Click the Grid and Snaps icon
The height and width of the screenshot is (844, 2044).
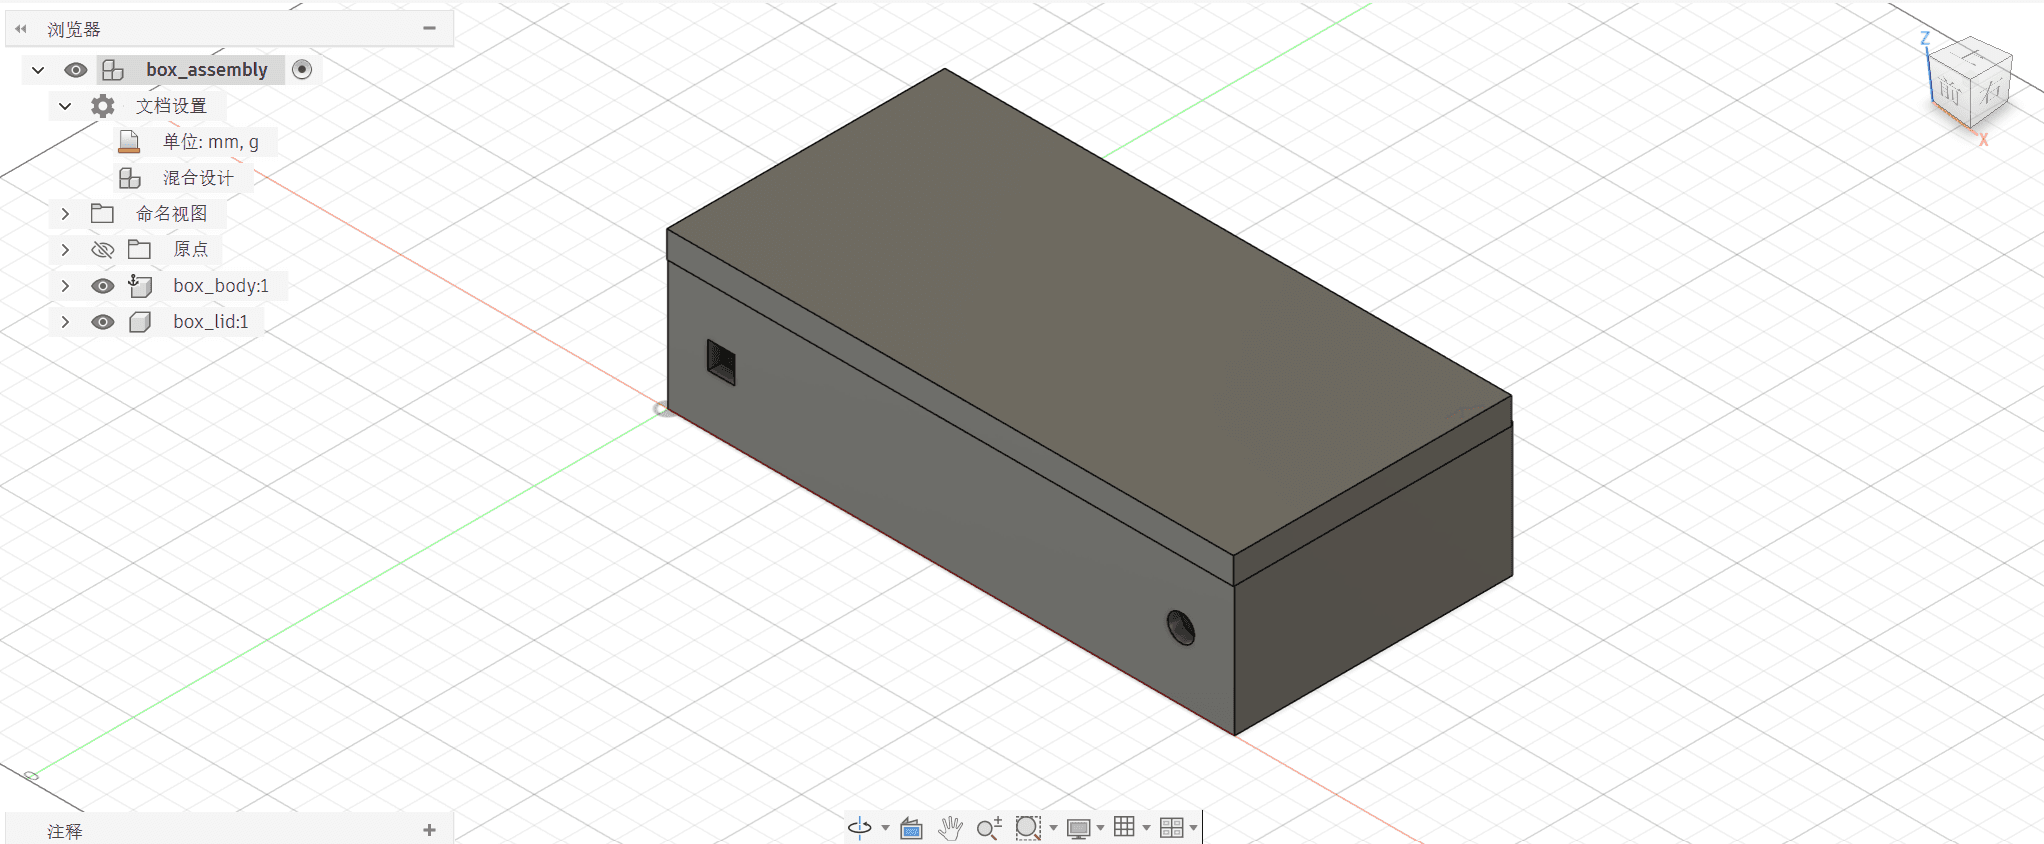tap(1124, 826)
